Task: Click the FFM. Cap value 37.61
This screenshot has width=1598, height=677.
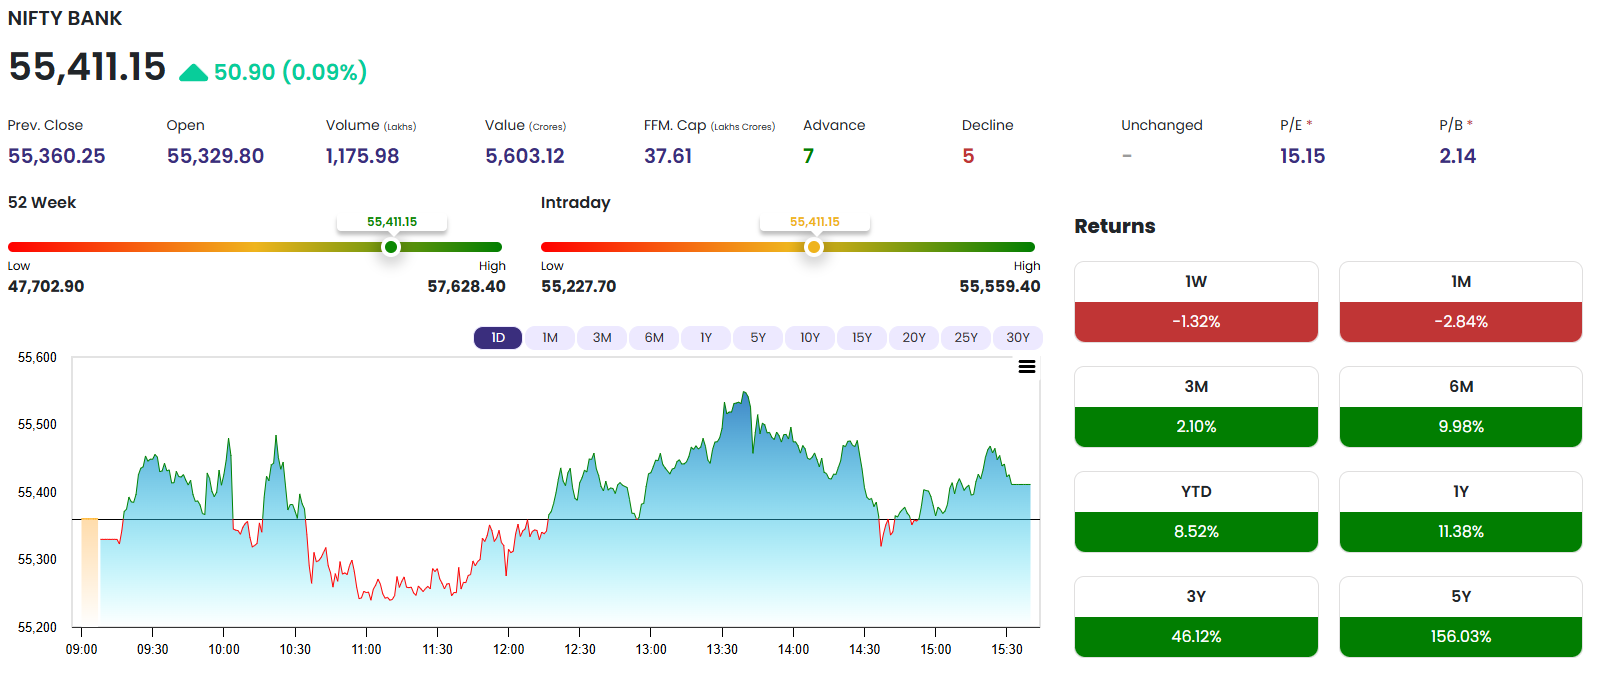Action: 668,156
